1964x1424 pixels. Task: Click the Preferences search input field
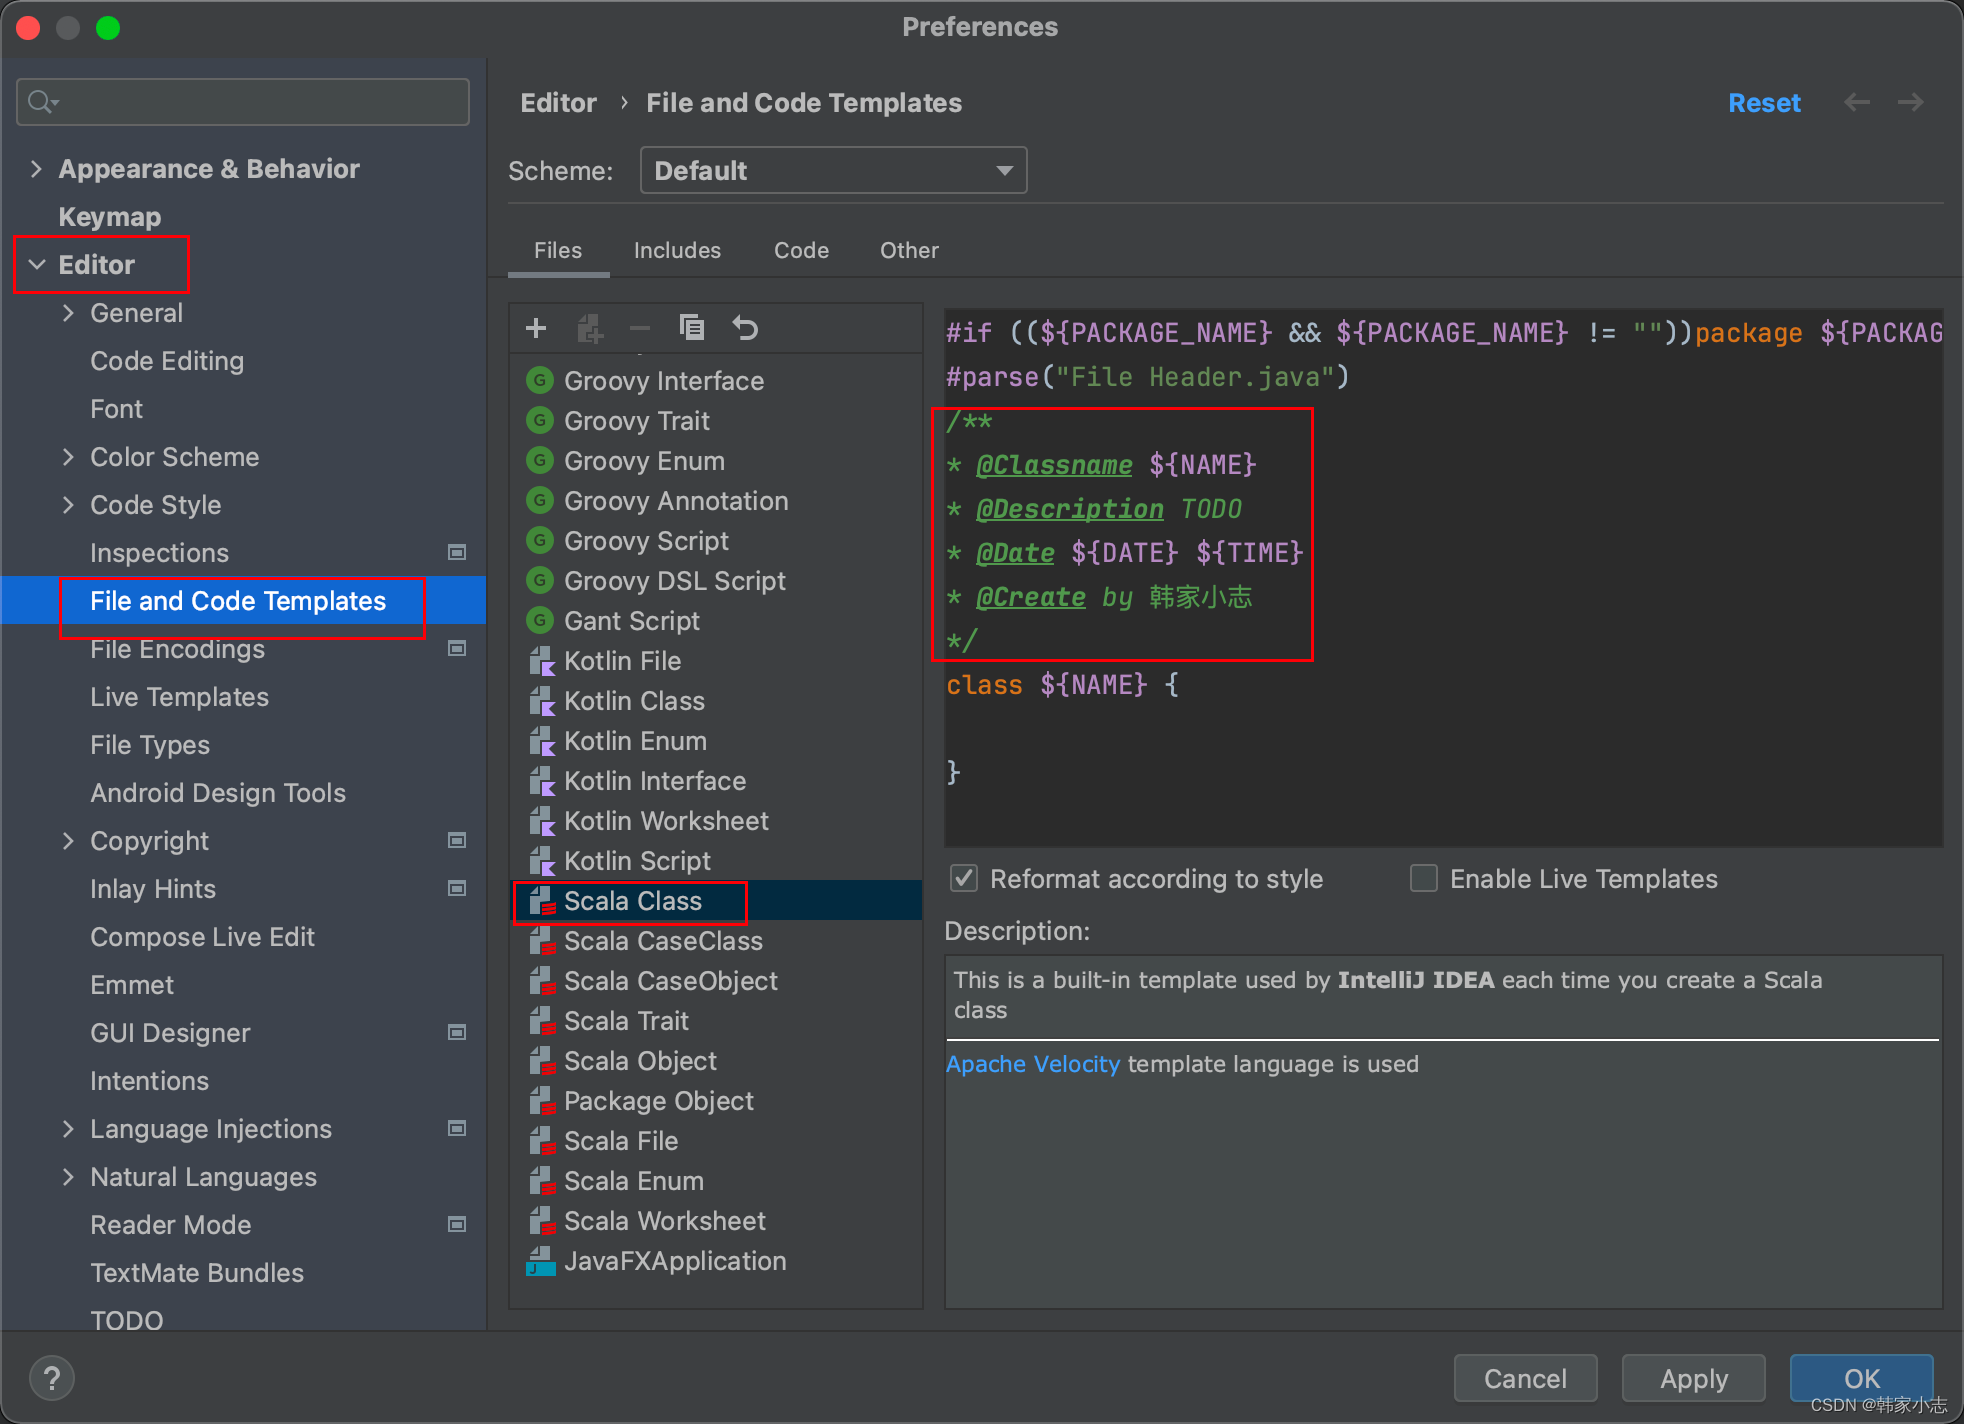(244, 102)
